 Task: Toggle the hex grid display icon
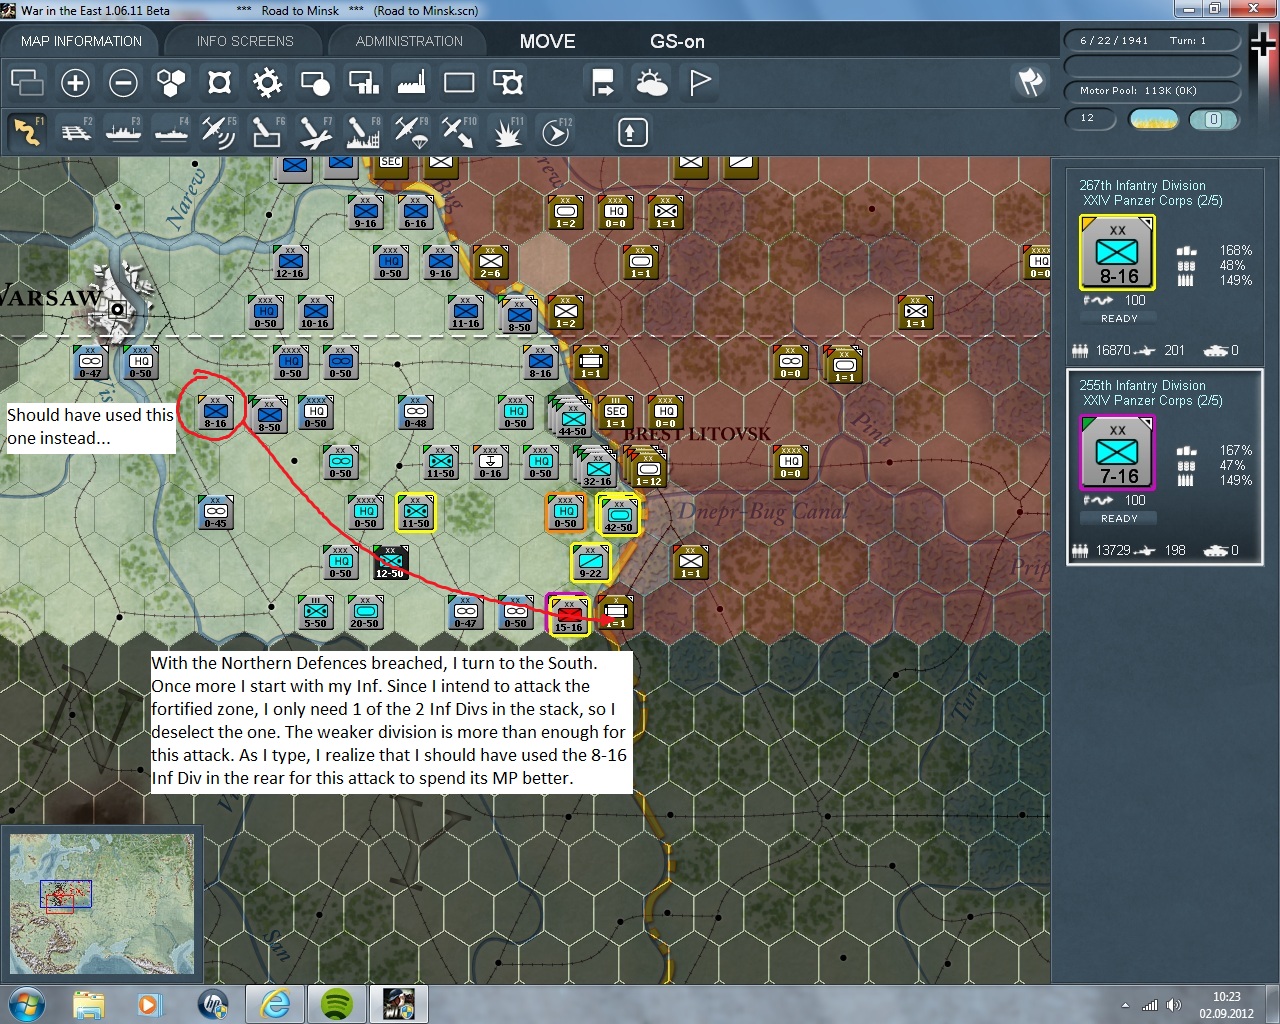tap(171, 82)
